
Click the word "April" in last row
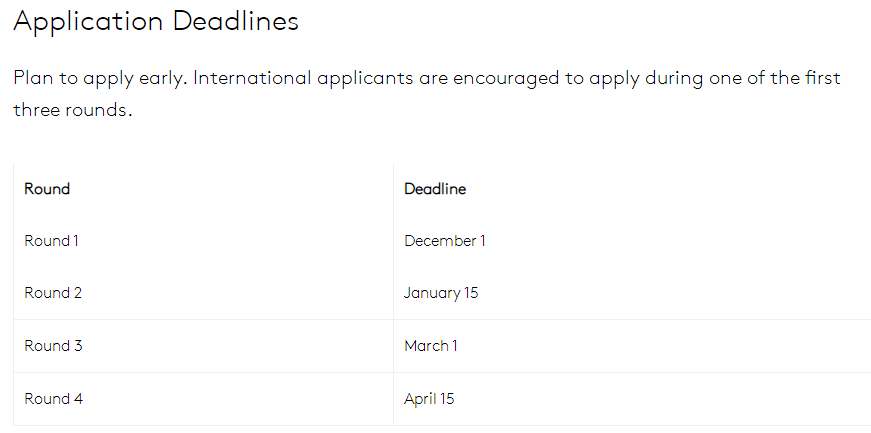click(x=419, y=399)
